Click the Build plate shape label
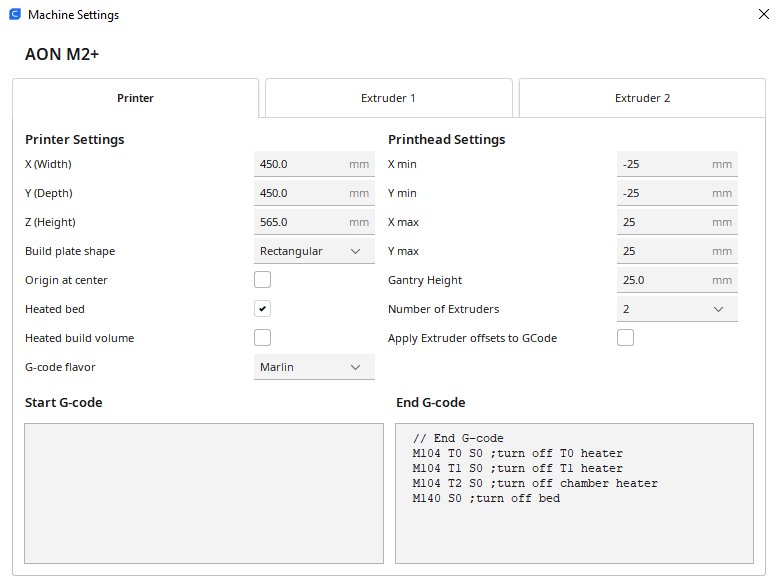Viewport: 776px width, 579px height. (x=70, y=251)
